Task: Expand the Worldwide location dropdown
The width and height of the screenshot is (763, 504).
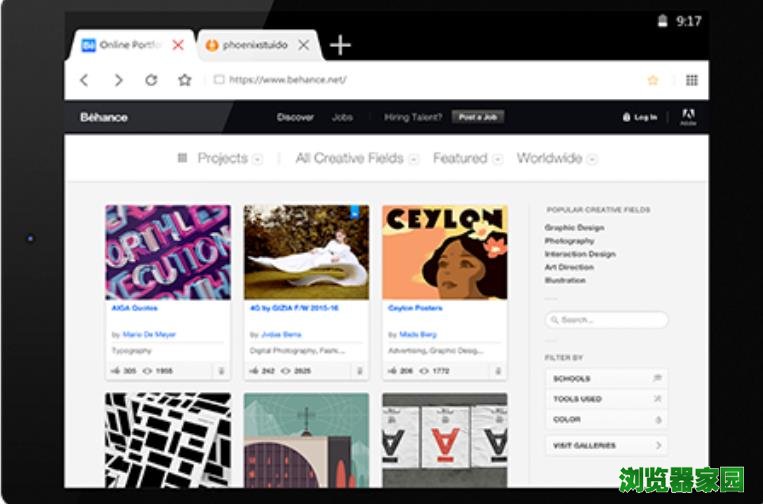Action: 557,158
